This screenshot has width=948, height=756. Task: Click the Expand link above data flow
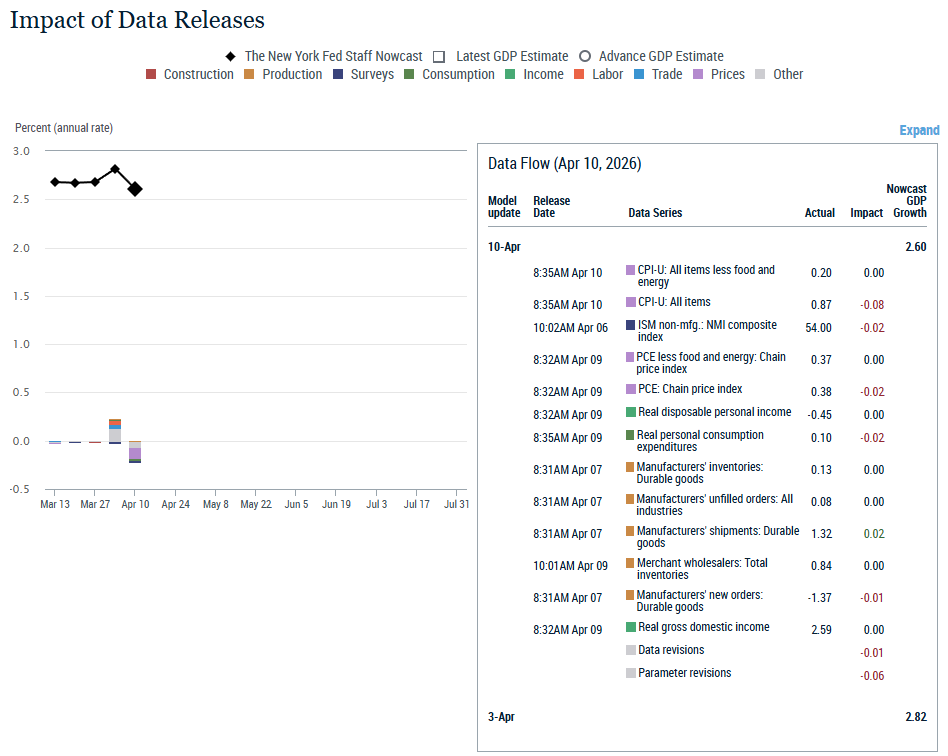pyautogui.click(x=919, y=130)
